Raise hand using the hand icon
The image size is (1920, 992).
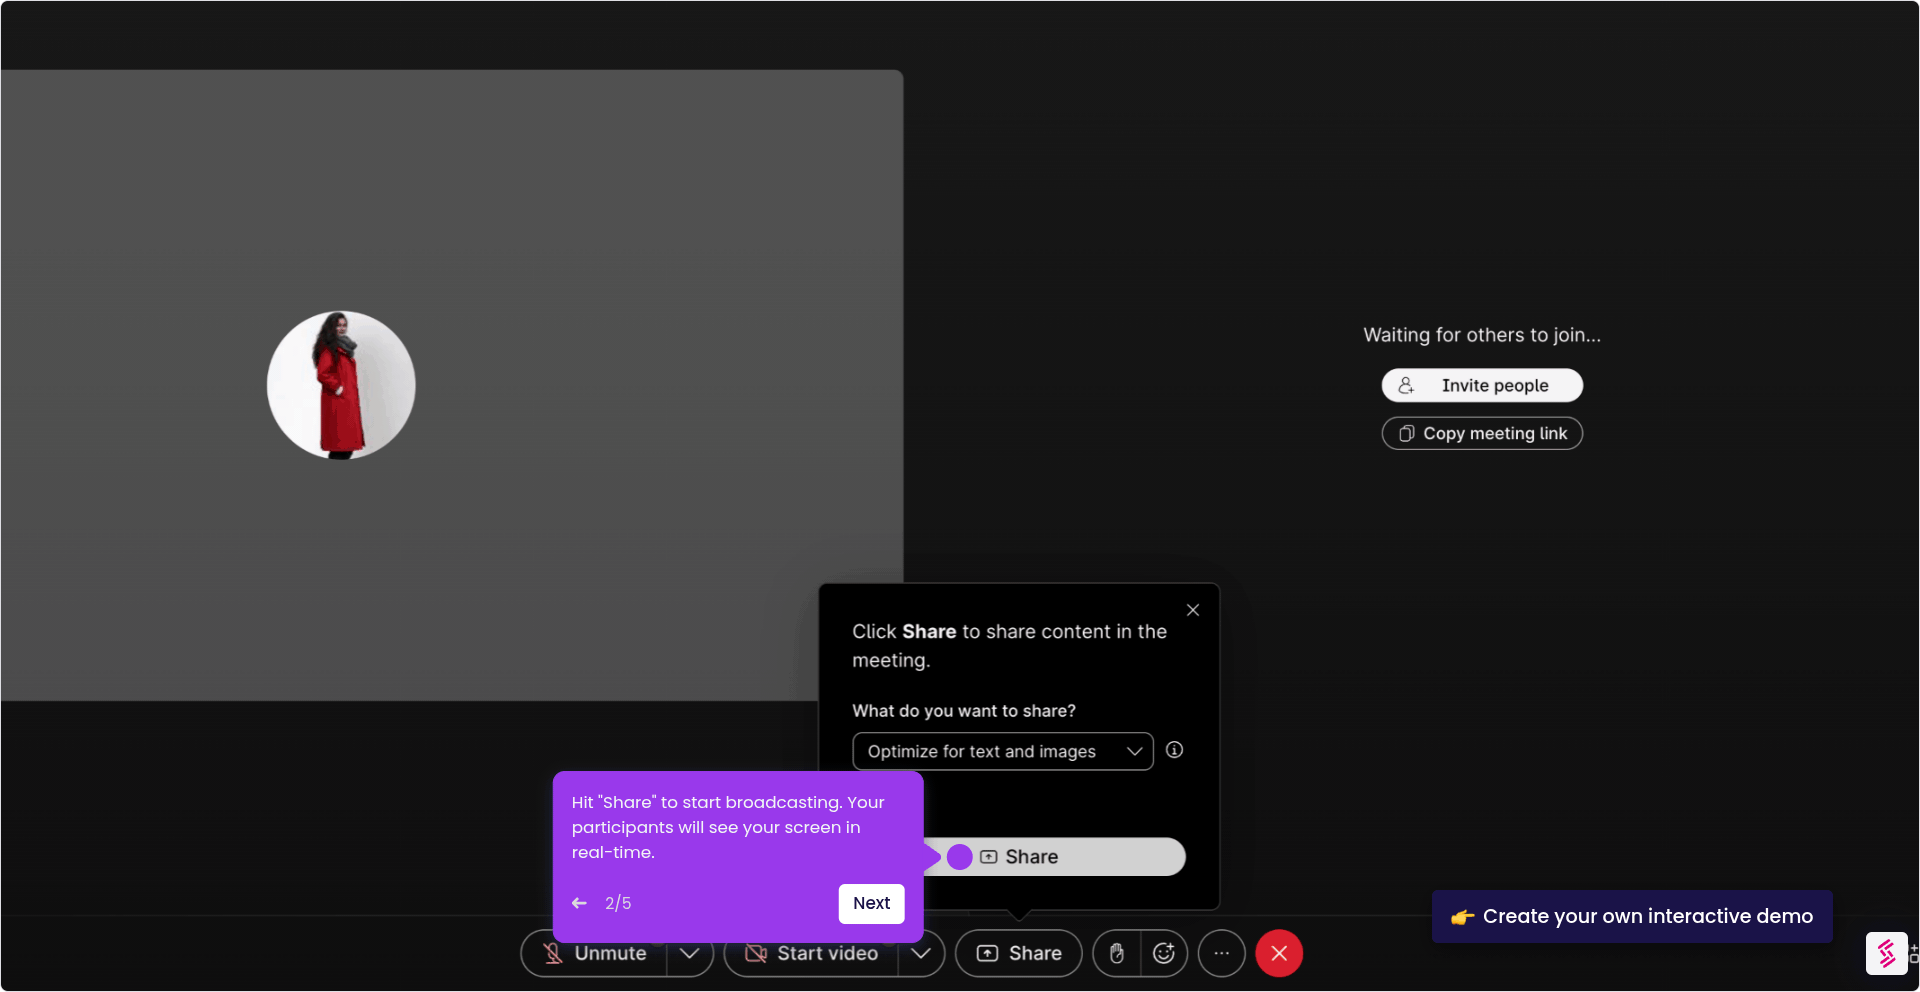(x=1117, y=953)
